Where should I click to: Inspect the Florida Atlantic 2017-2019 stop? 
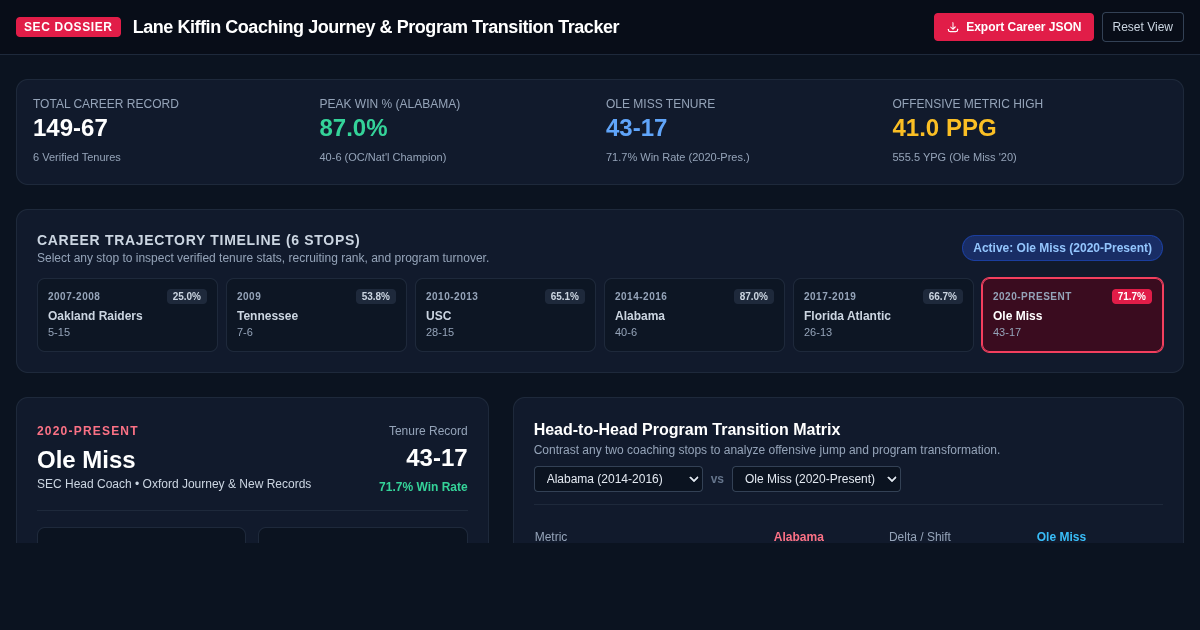point(883,315)
